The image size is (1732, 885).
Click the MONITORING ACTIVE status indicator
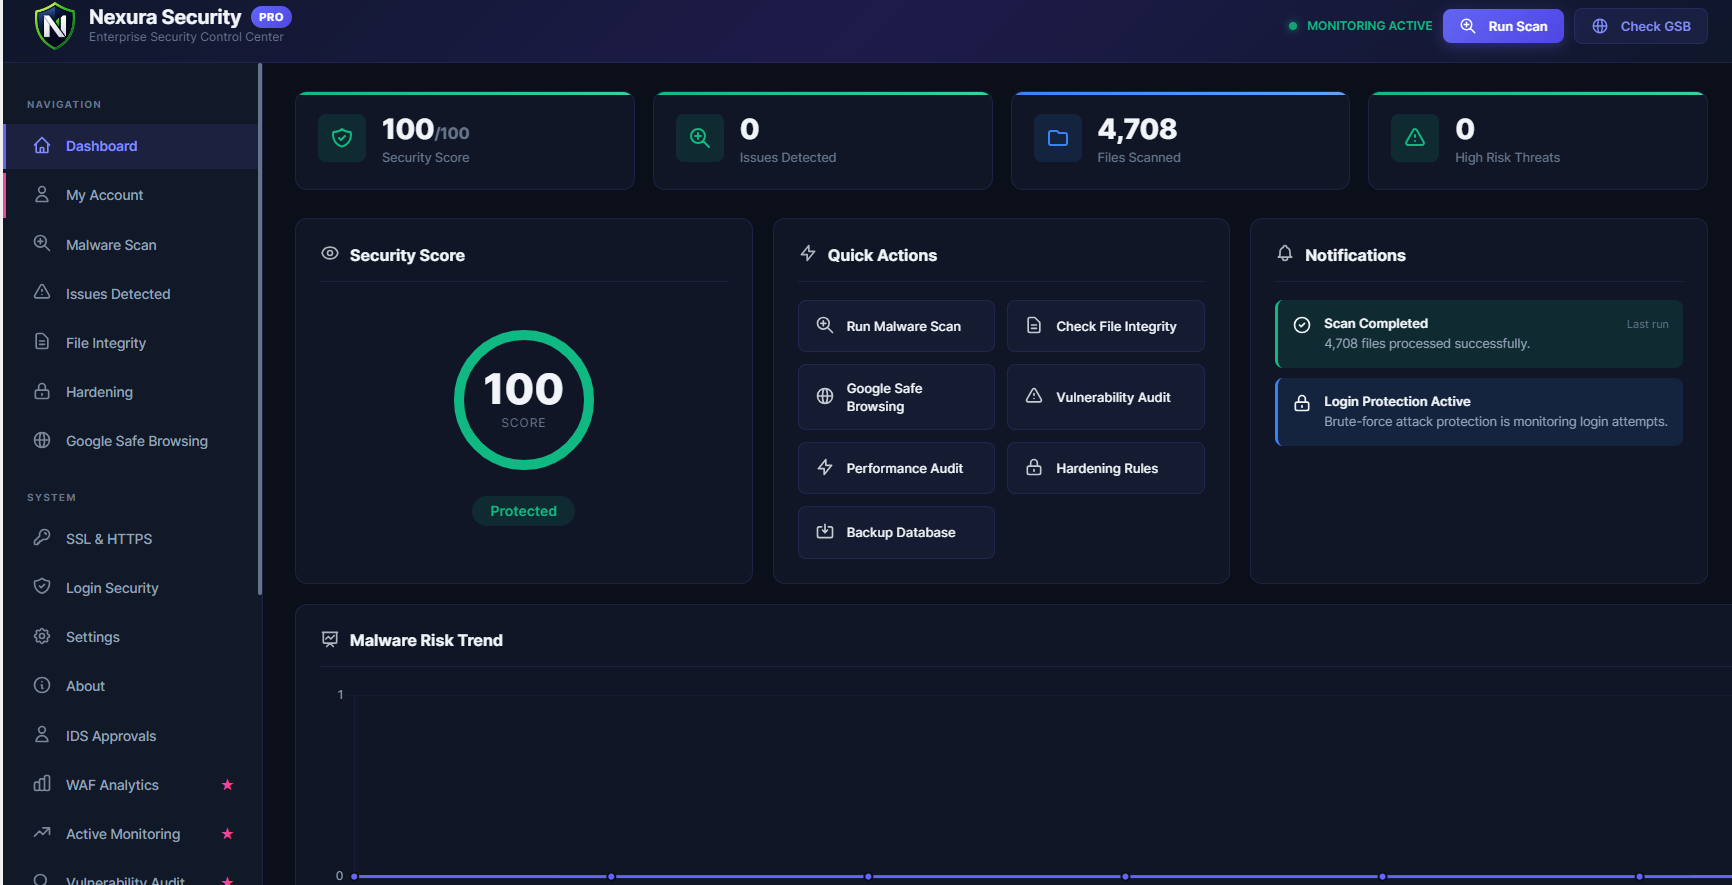click(1360, 26)
